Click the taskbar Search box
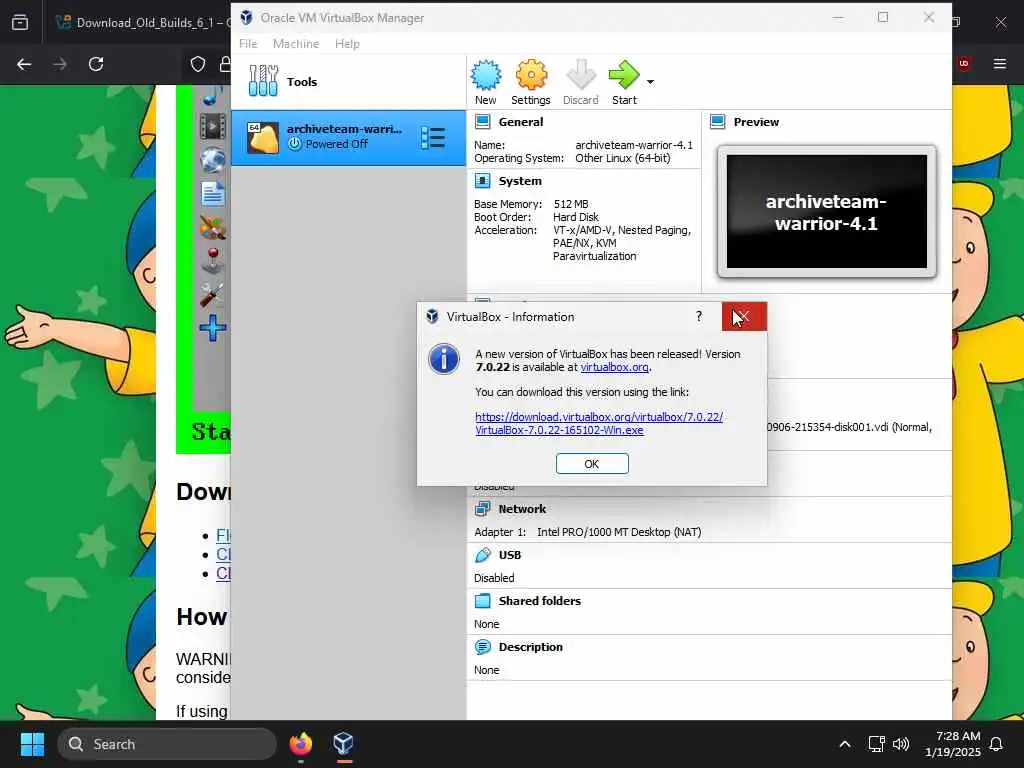The image size is (1024, 768). [167, 744]
